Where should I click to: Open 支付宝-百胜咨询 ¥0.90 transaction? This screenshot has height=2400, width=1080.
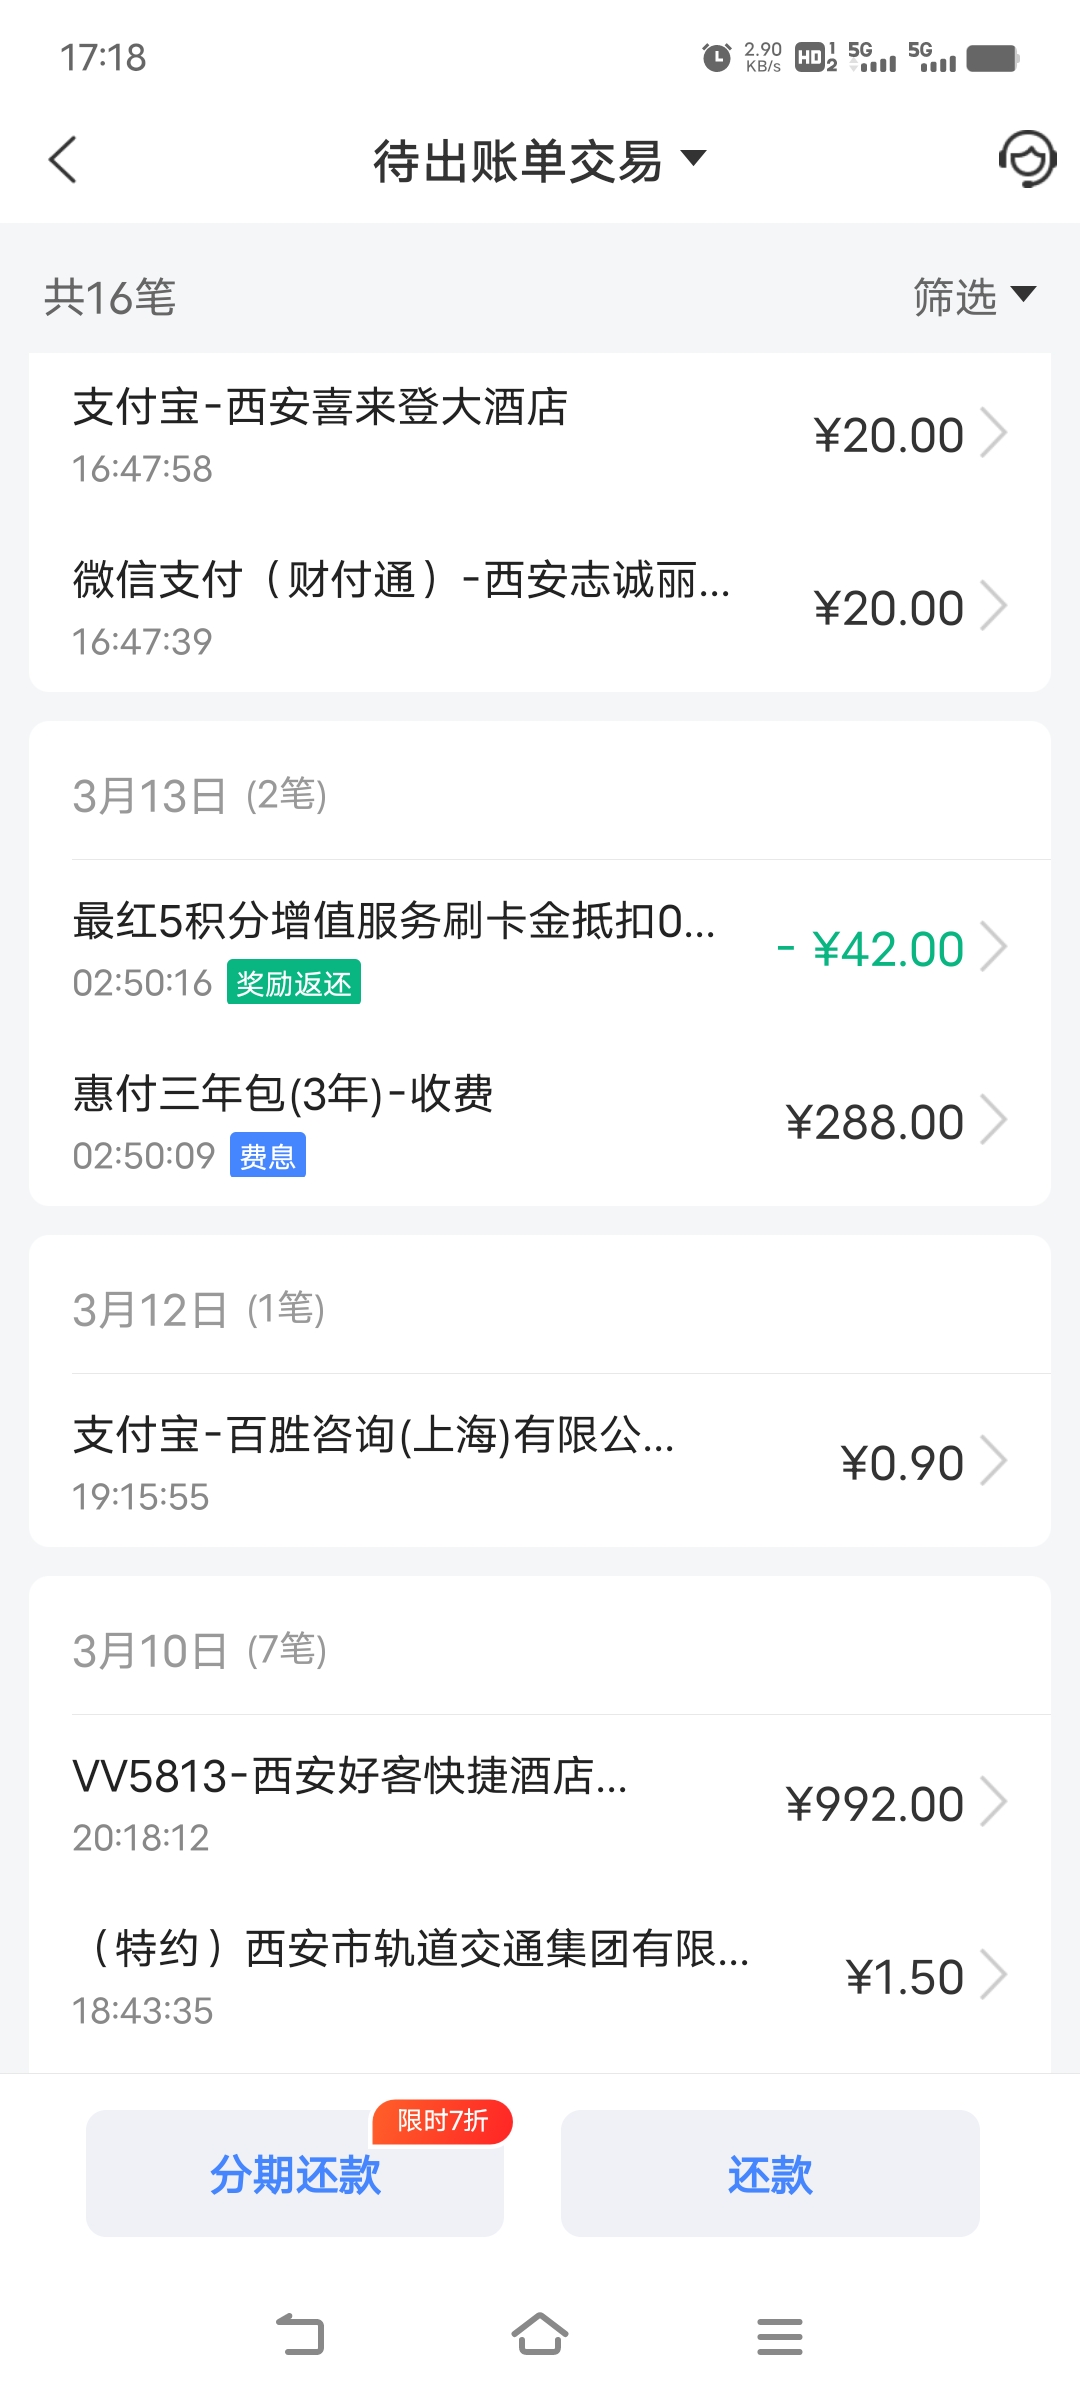point(540,1462)
